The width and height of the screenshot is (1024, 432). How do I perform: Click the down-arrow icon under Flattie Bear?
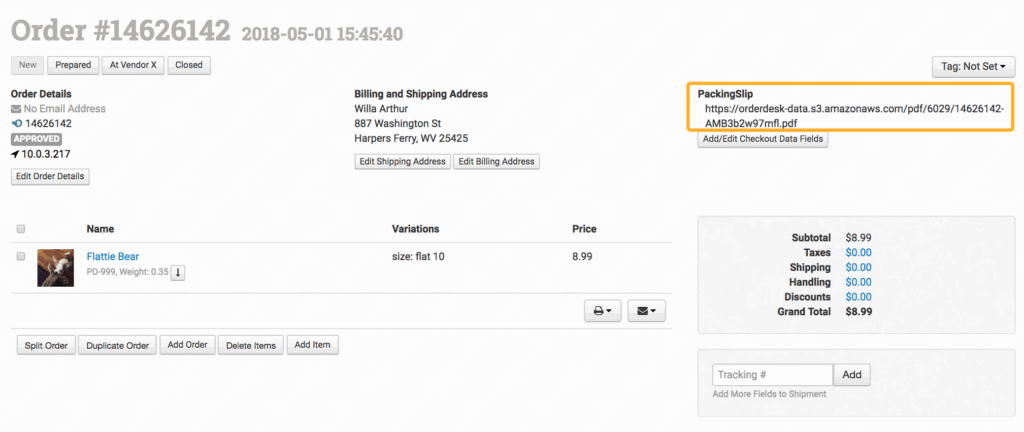[177, 272]
